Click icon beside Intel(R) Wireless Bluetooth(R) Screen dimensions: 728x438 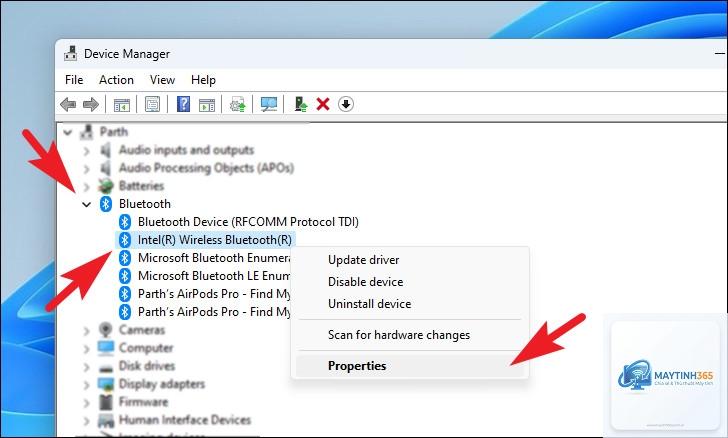[125, 240]
